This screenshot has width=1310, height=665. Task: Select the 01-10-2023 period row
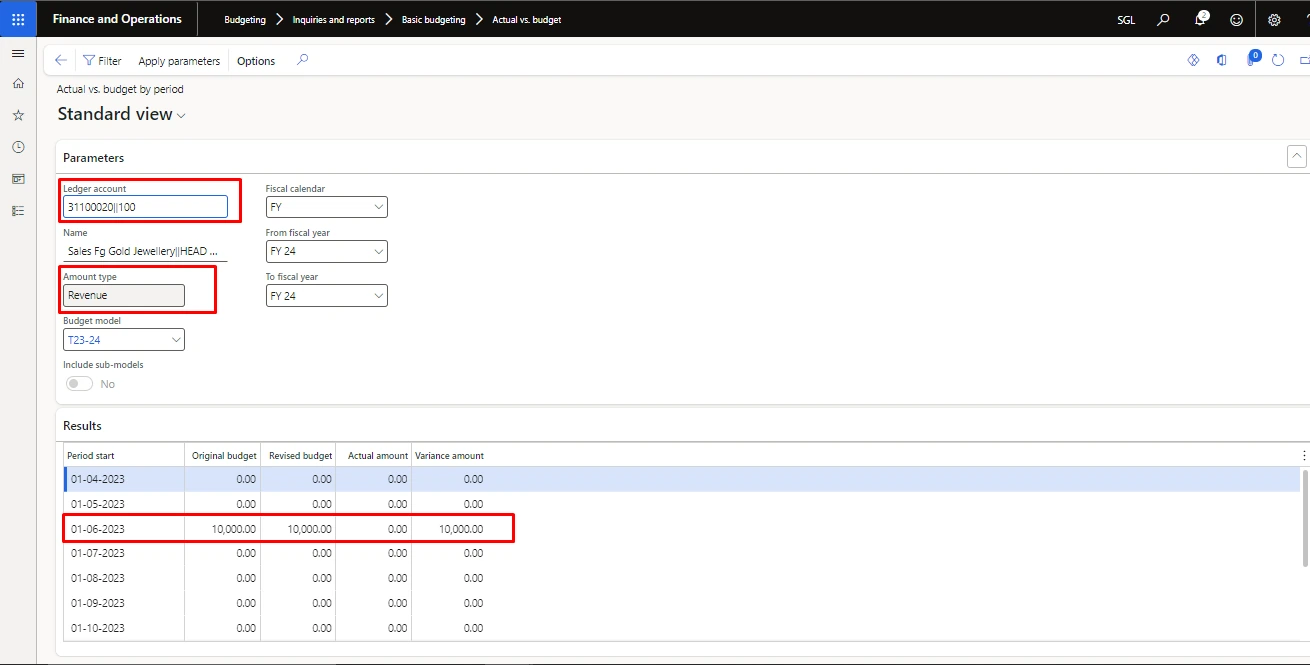click(x=681, y=628)
